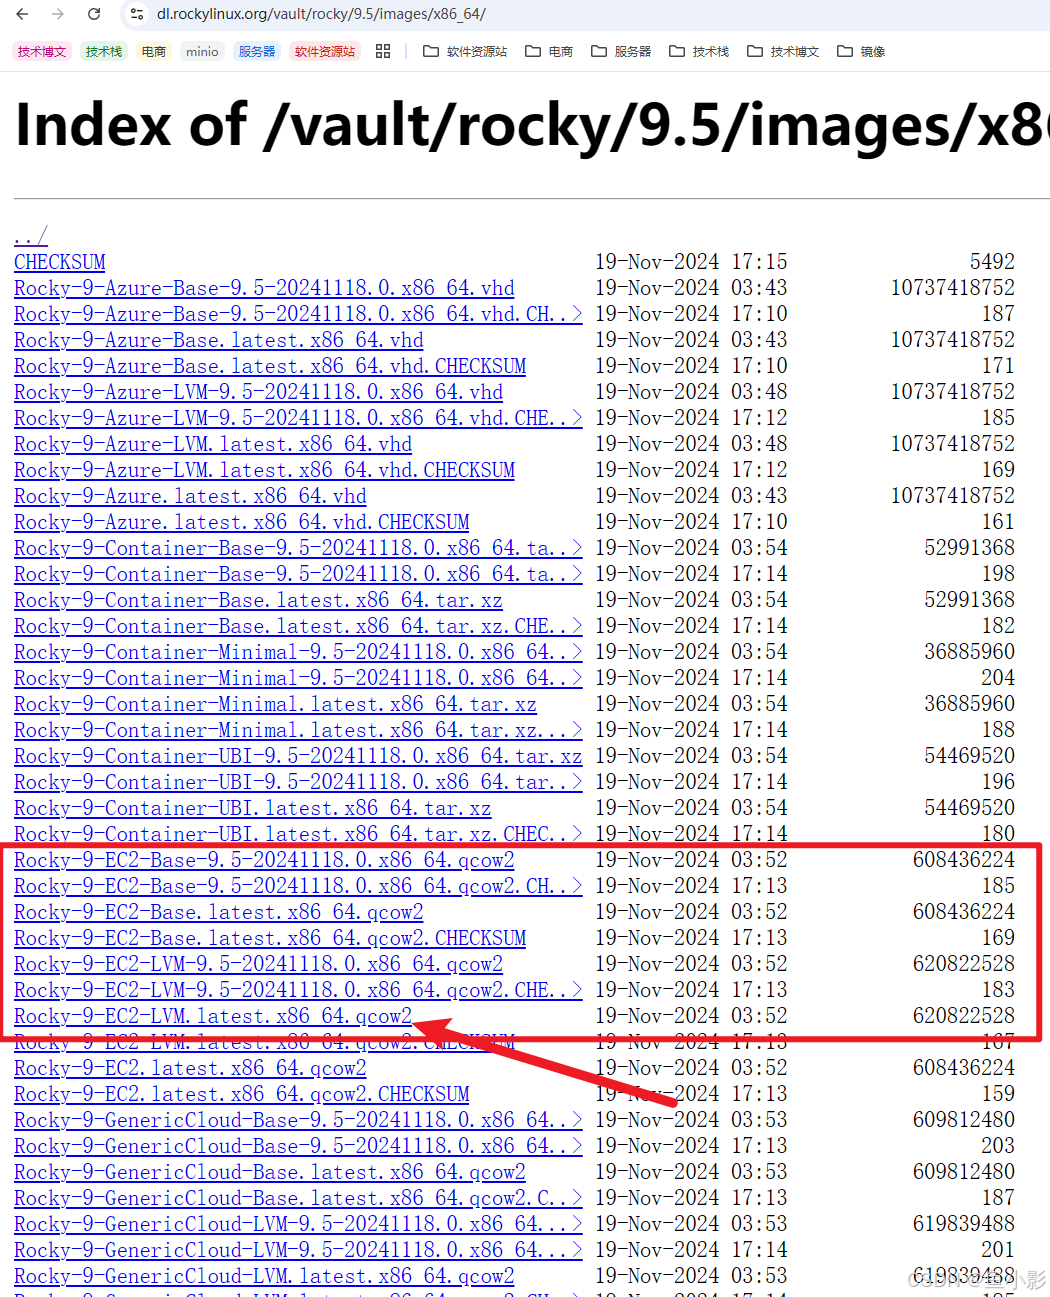
Task: Open the 软件资源站 red bookmark tag
Action: 325,51
